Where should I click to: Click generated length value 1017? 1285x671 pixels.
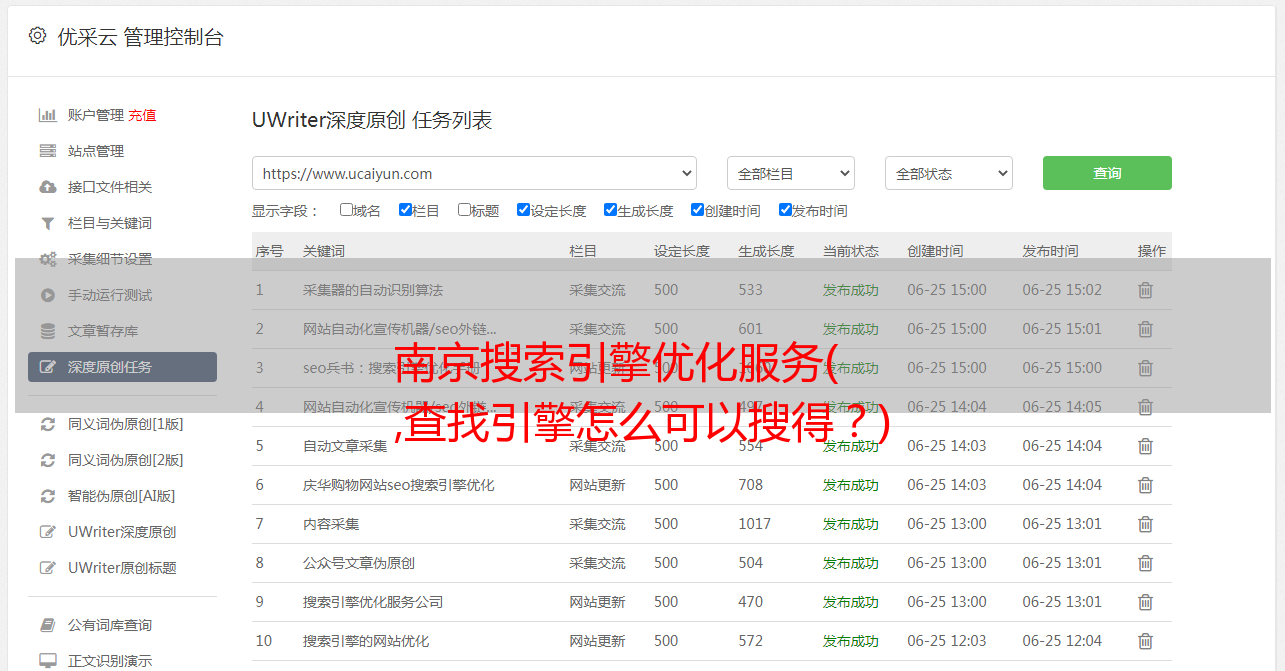755,524
